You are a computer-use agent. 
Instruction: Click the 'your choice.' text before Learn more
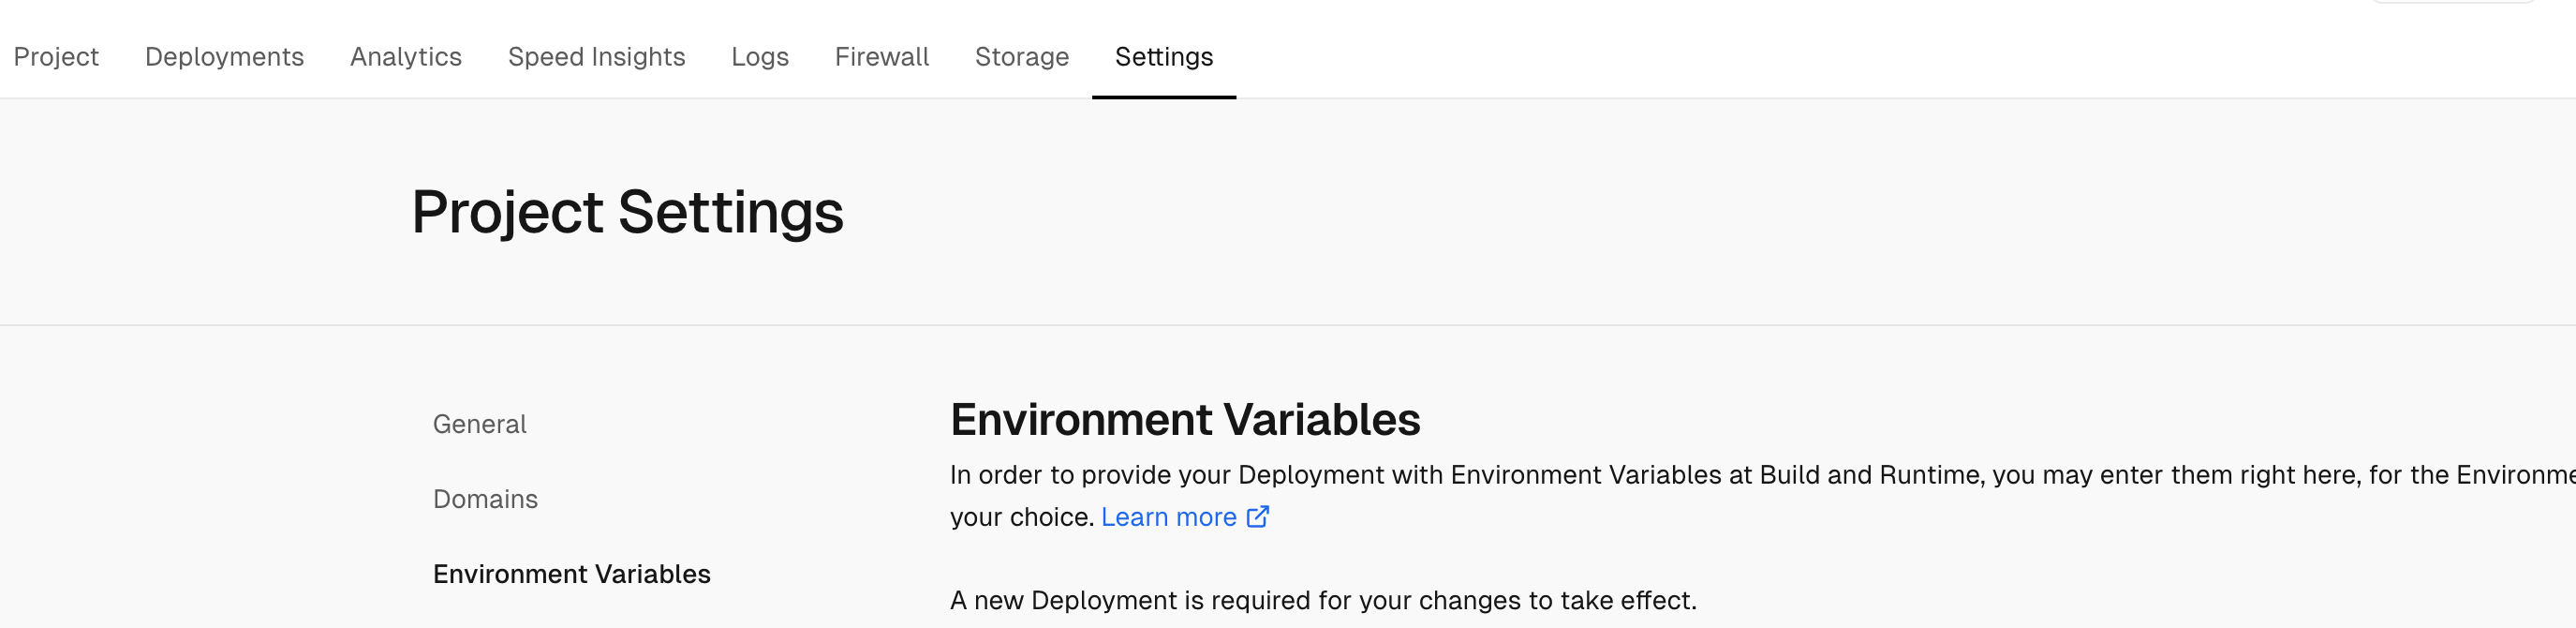[x=1022, y=517]
